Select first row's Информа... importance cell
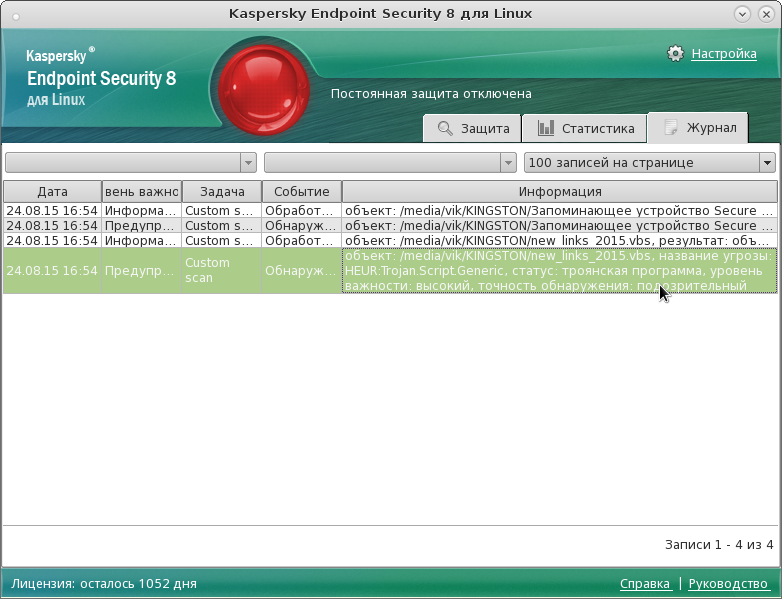This screenshot has width=782, height=599. 142,210
